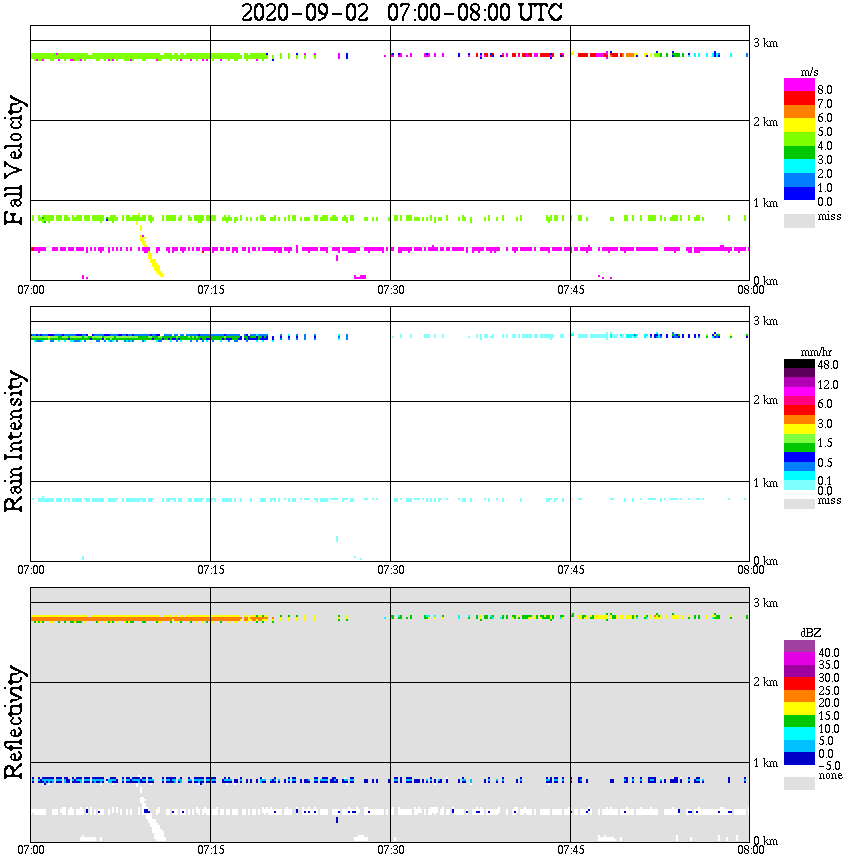Pick the red swatch in the mm/hr legend

tap(799, 410)
